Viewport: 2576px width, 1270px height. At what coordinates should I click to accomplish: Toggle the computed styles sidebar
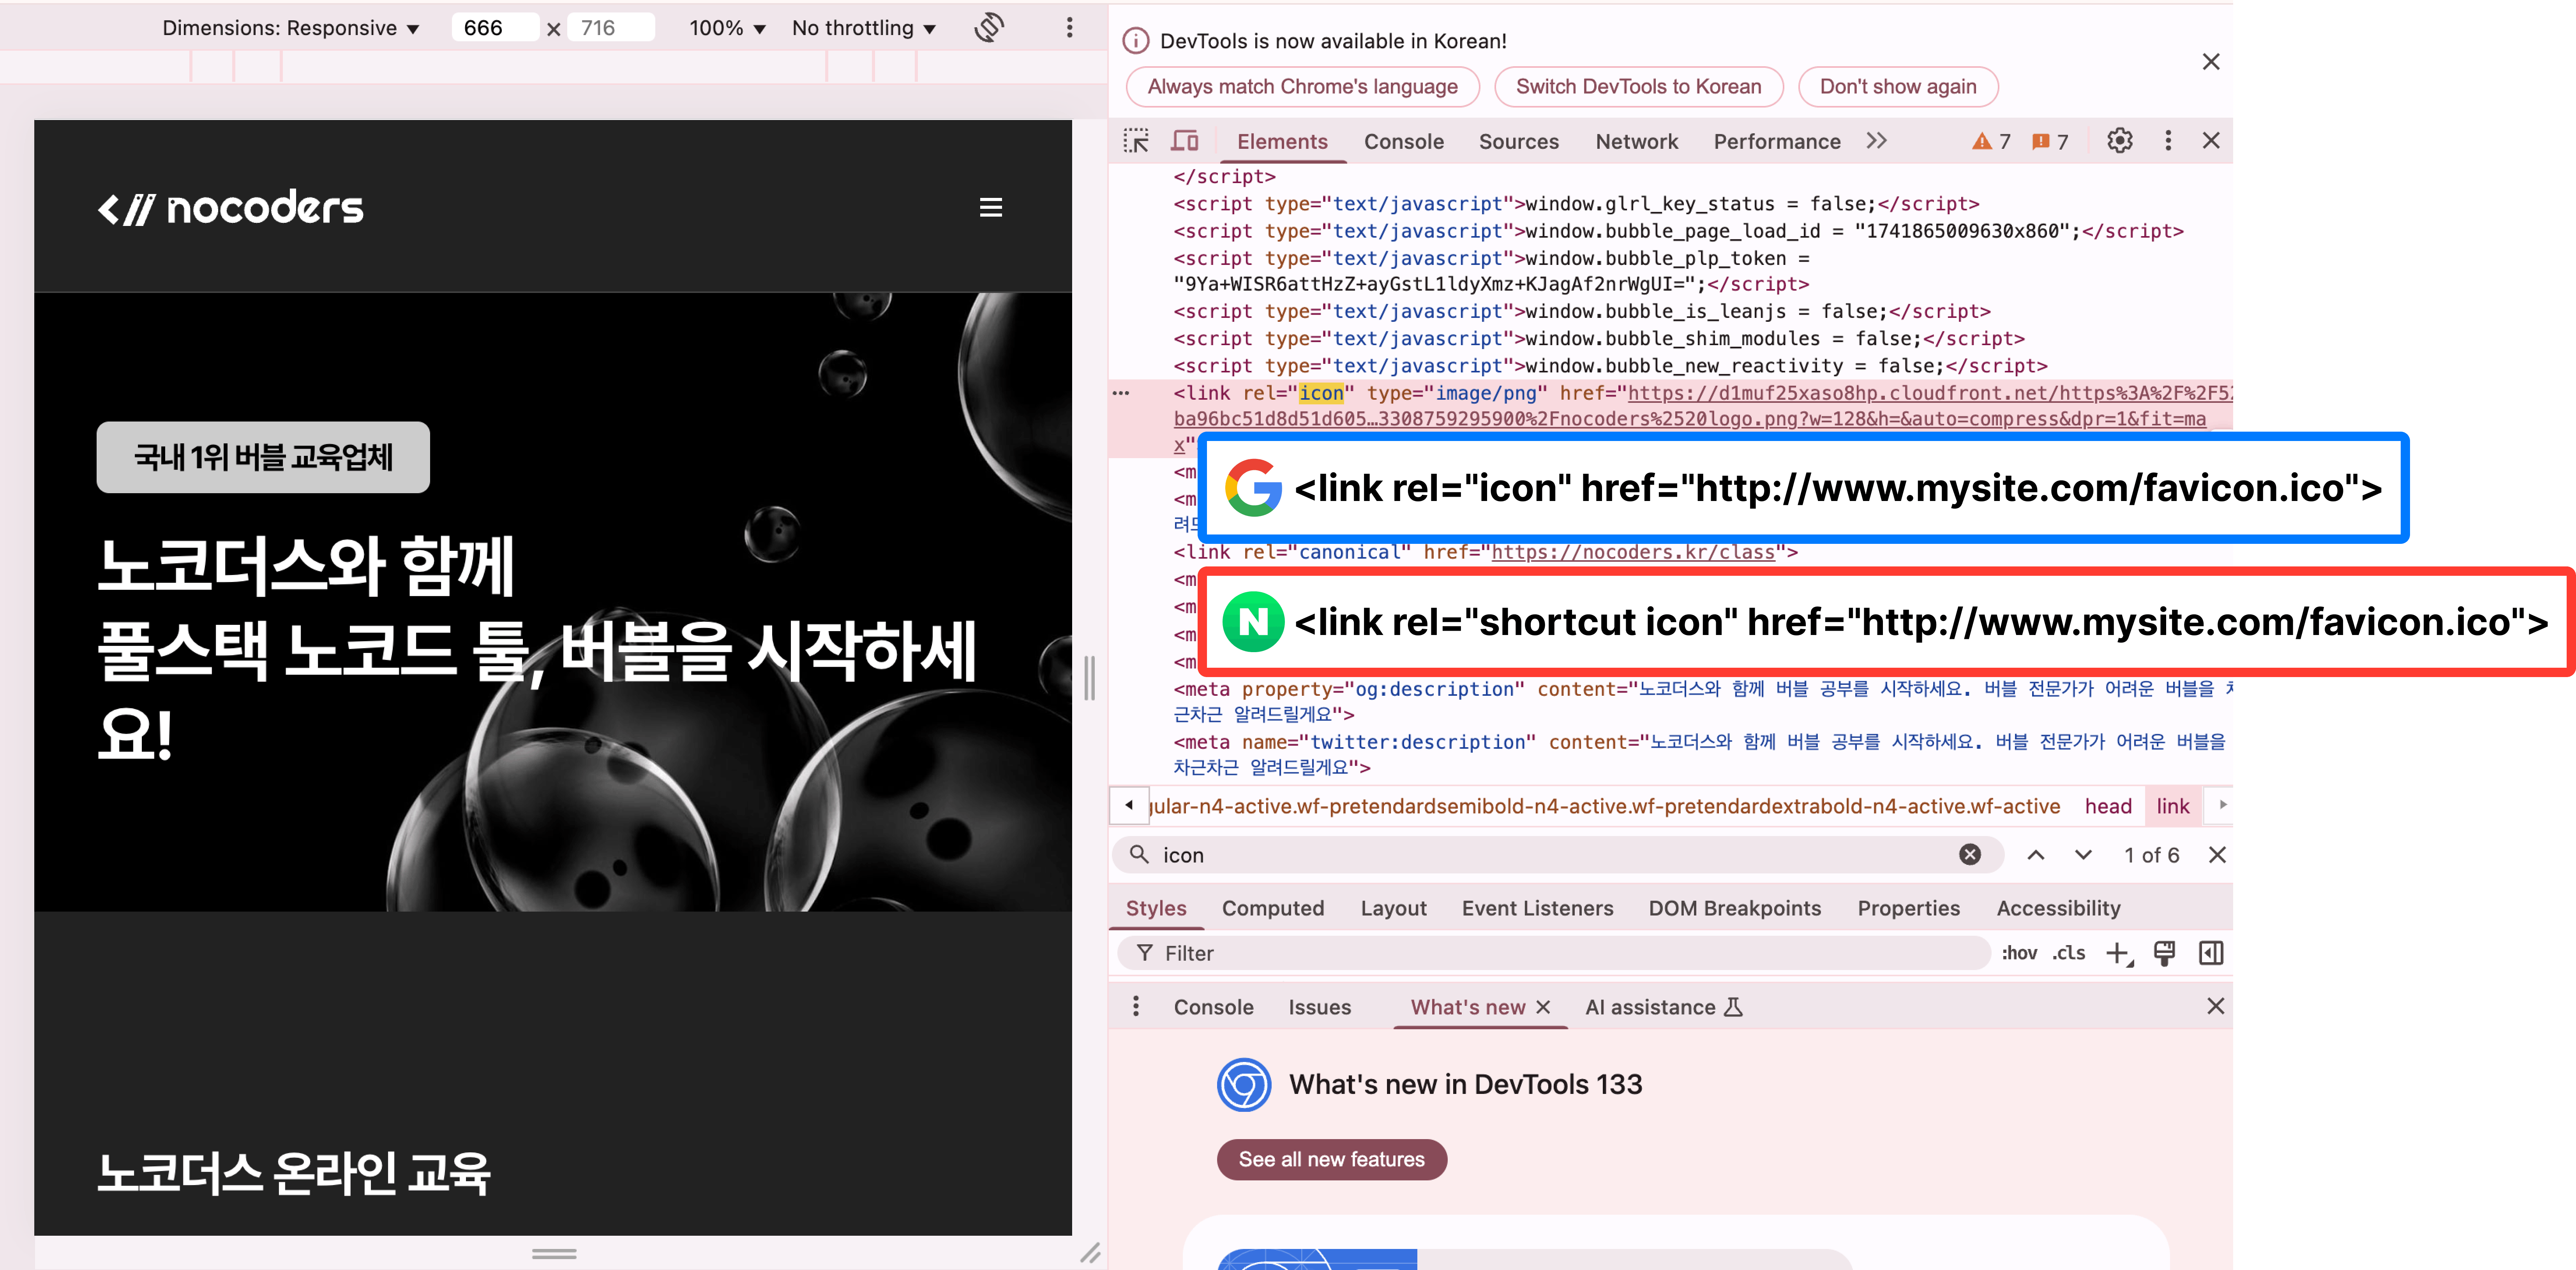pyautogui.click(x=2211, y=953)
